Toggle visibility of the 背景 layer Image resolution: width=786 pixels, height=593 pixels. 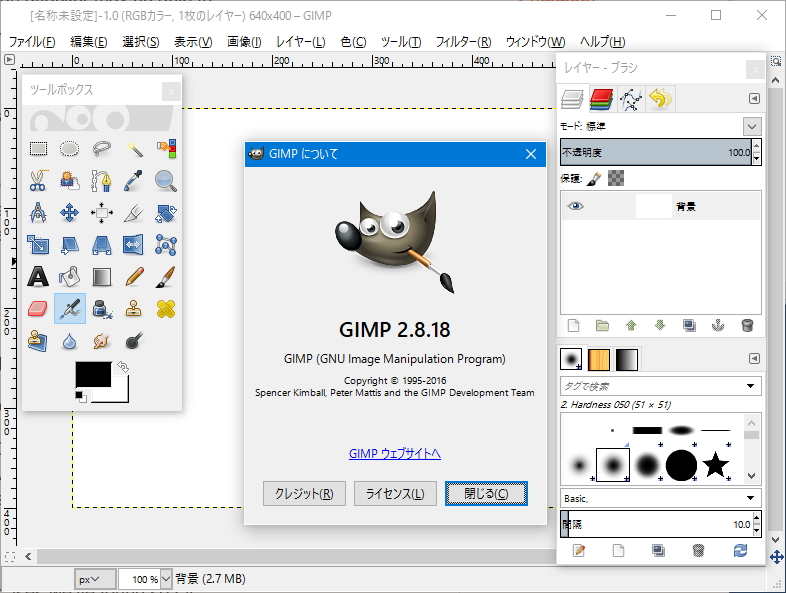[575, 206]
